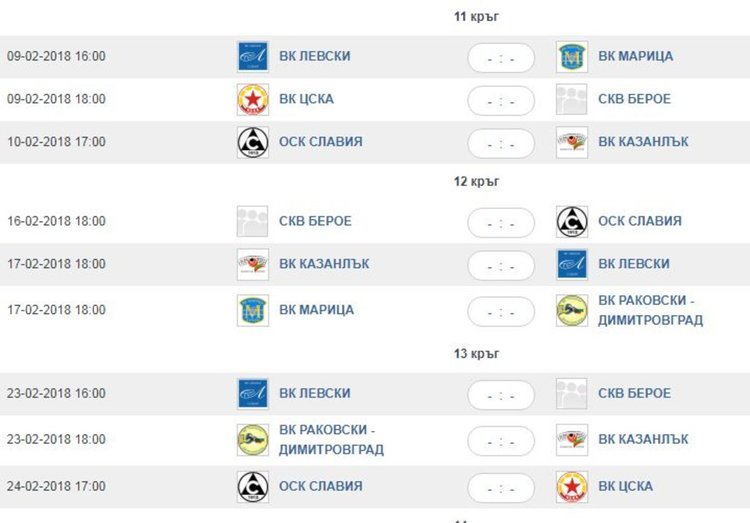Viewport: 750px width, 523px height.
Task: Open the ОСК СЛАВИЯ link on 16-02-2018
Action: (639, 221)
